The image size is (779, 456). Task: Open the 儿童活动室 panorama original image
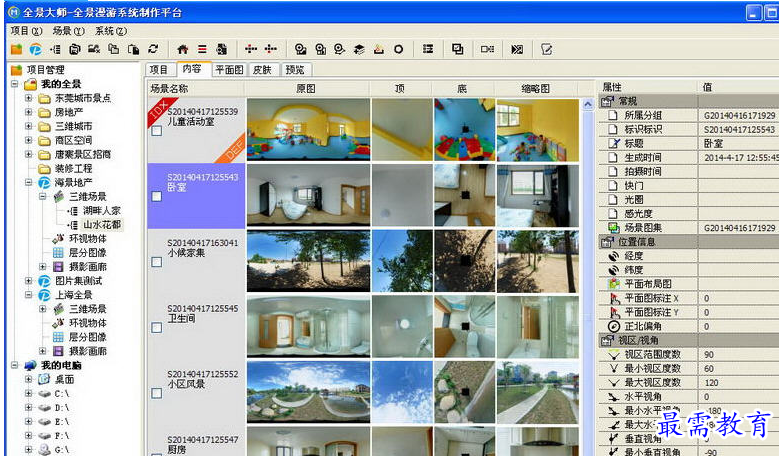(x=309, y=129)
